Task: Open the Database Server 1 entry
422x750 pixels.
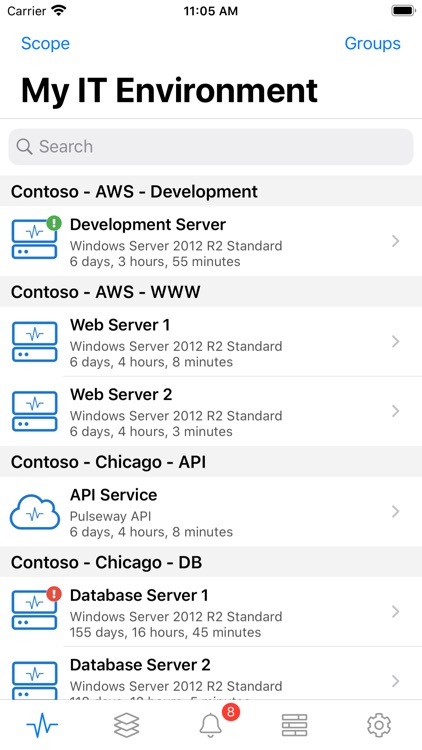Action: (211, 612)
